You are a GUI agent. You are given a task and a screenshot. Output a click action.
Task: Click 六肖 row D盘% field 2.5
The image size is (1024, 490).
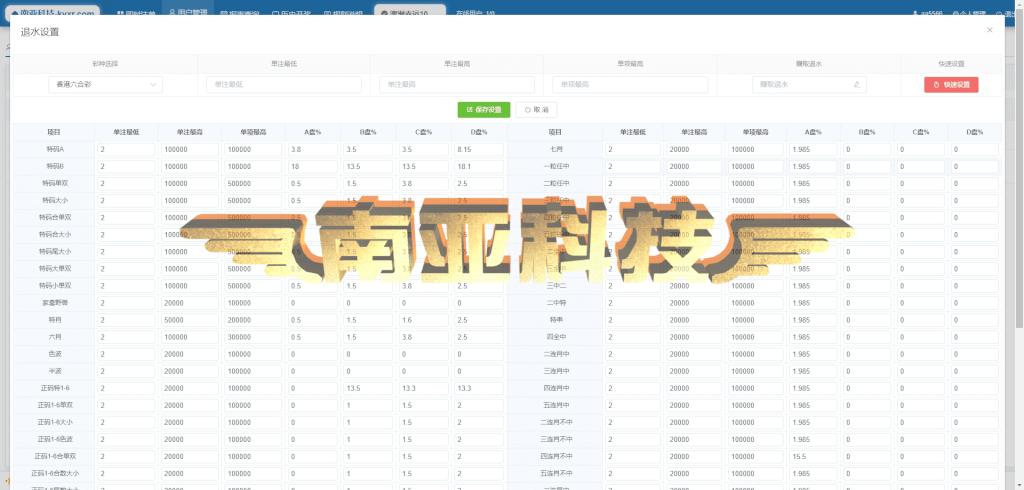click(479, 337)
